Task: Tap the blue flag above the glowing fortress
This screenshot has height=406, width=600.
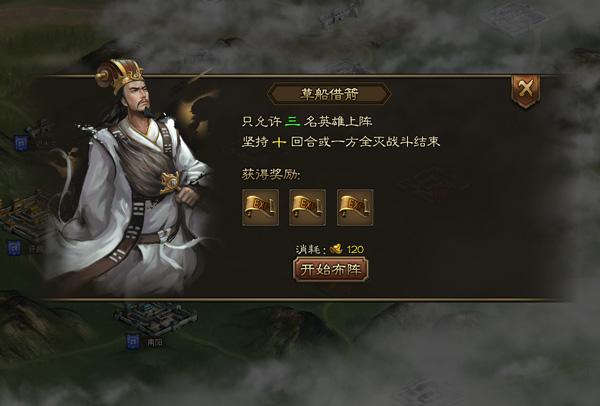Action: coord(21,143)
